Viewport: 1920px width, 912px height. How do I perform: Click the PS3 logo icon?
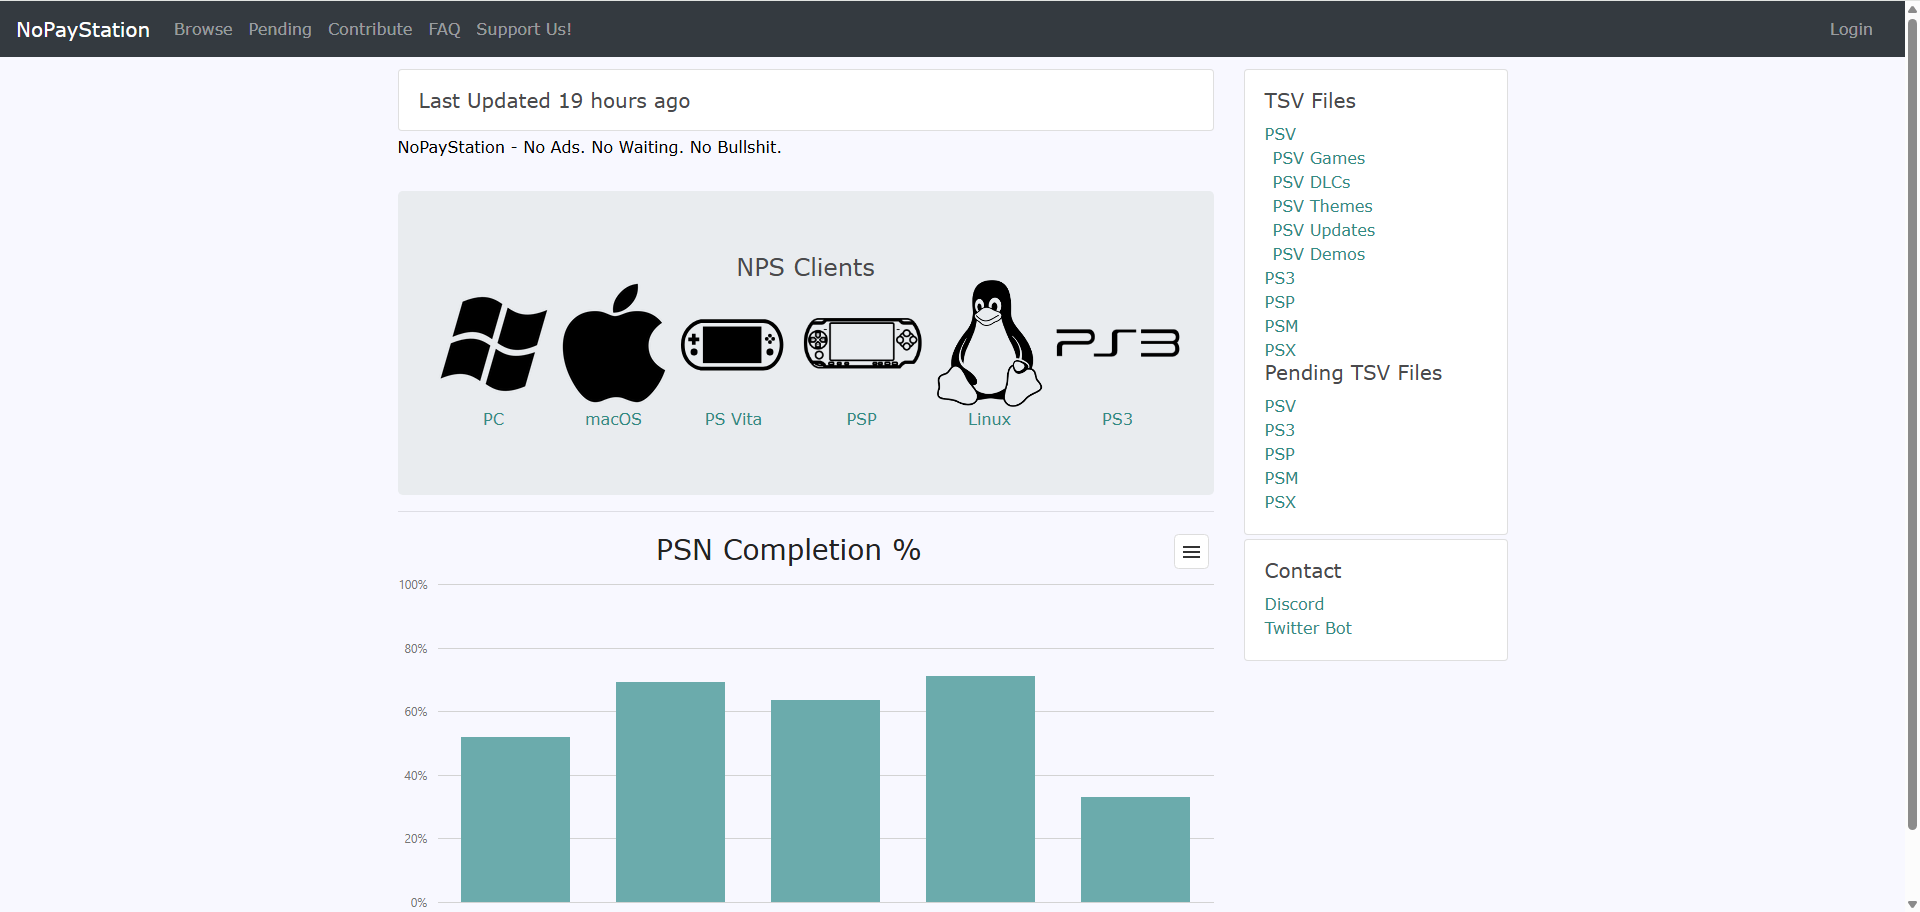point(1118,343)
